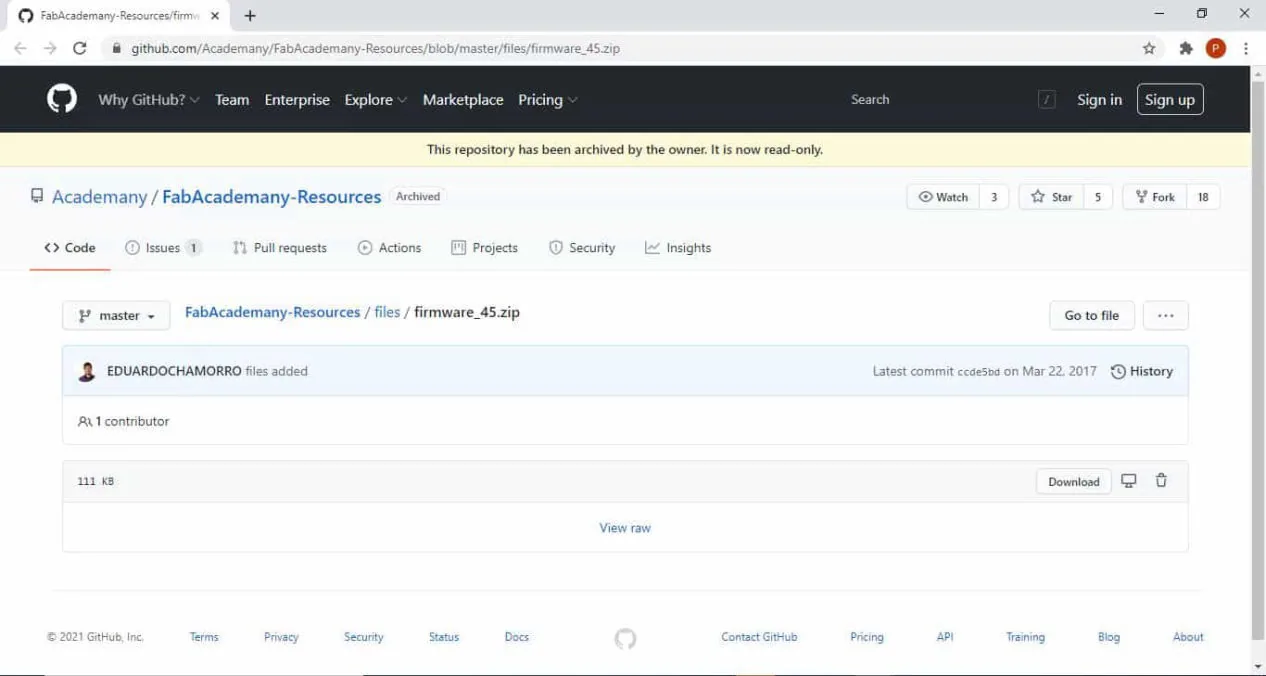Open the master branch selector
This screenshot has width=1266, height=676.
pos(116,316)
